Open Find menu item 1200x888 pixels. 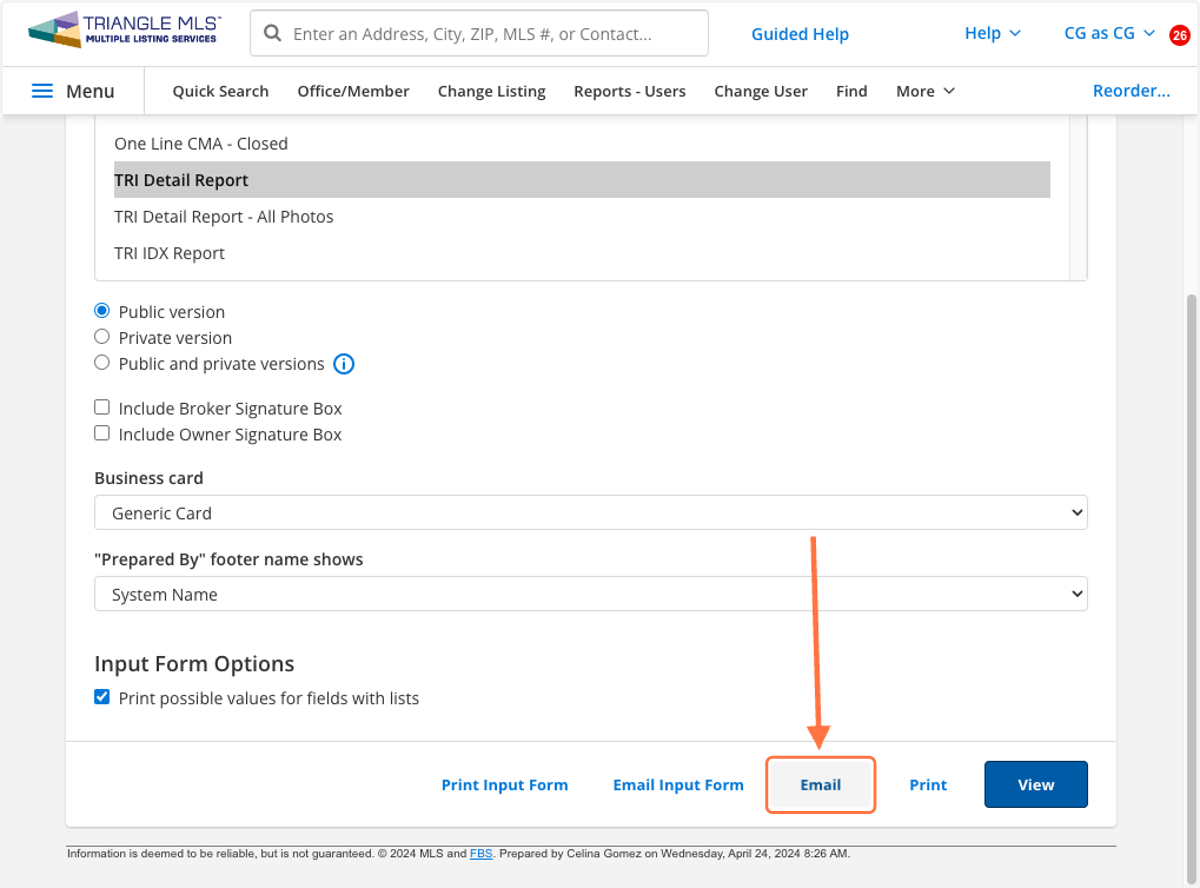point(852,91)
